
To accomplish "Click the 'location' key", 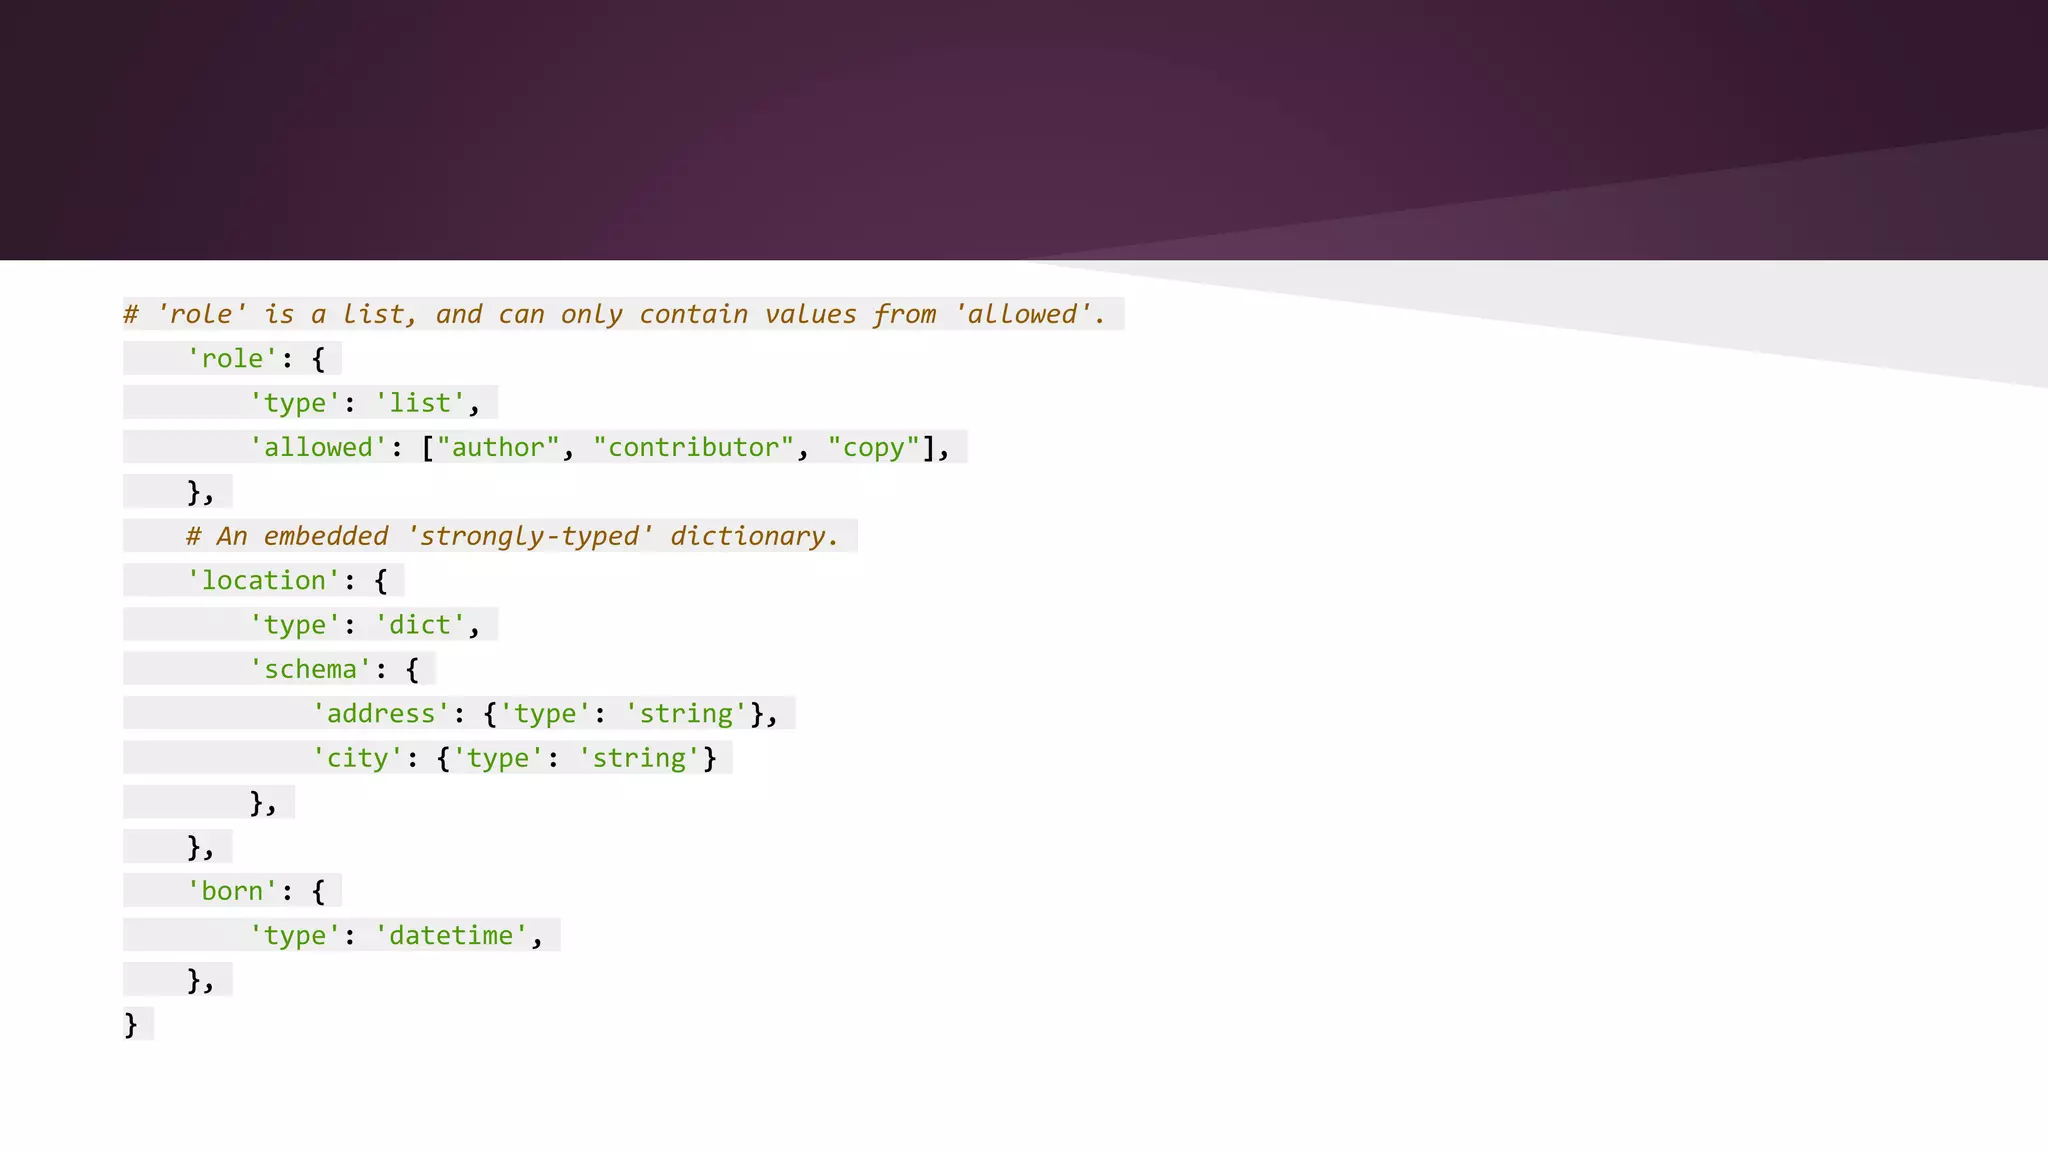I will click(263, 580).
